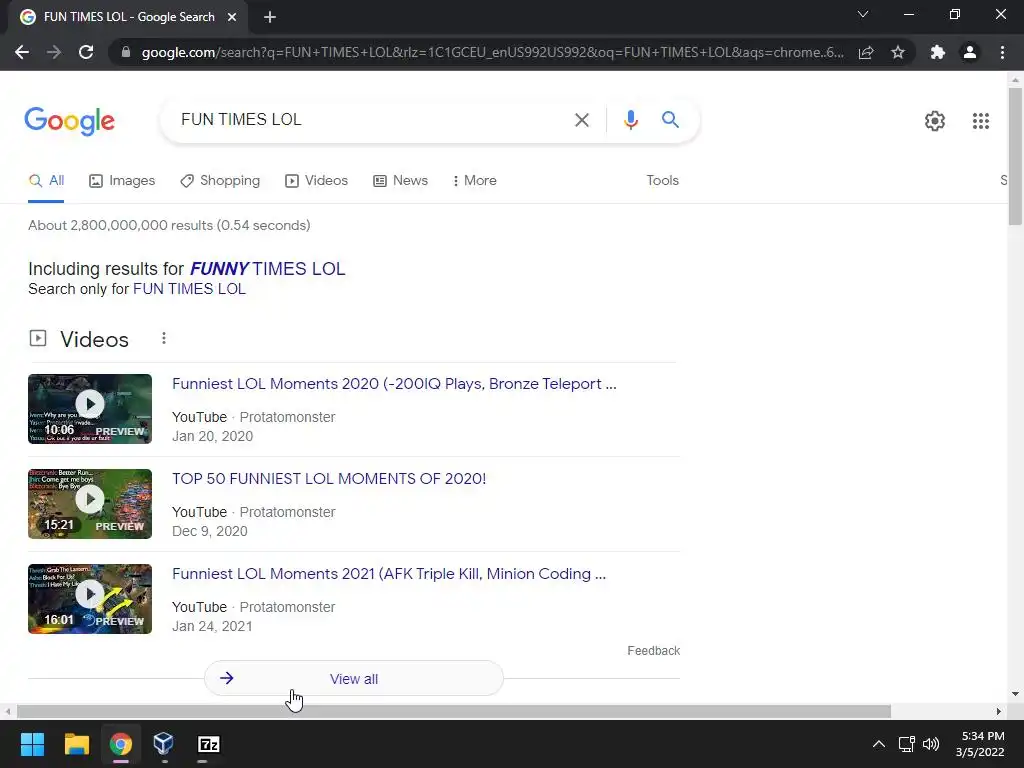View all video results
Viewport: 1024px width, 768px height.
(354, 679)
